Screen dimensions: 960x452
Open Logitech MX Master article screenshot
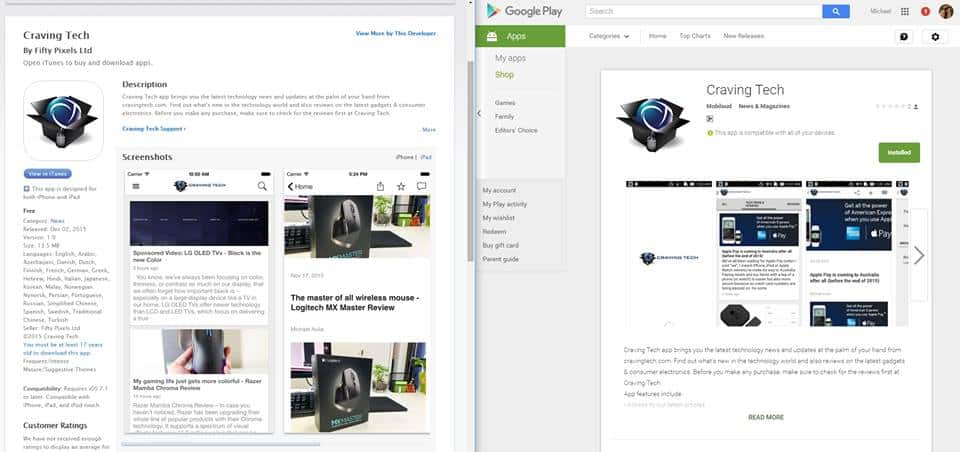tap(357, 301)
